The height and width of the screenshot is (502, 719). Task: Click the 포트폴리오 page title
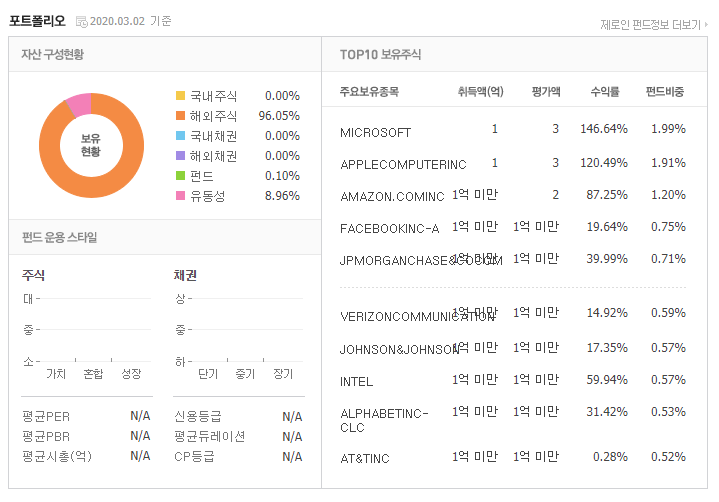[x=37, y=21]
